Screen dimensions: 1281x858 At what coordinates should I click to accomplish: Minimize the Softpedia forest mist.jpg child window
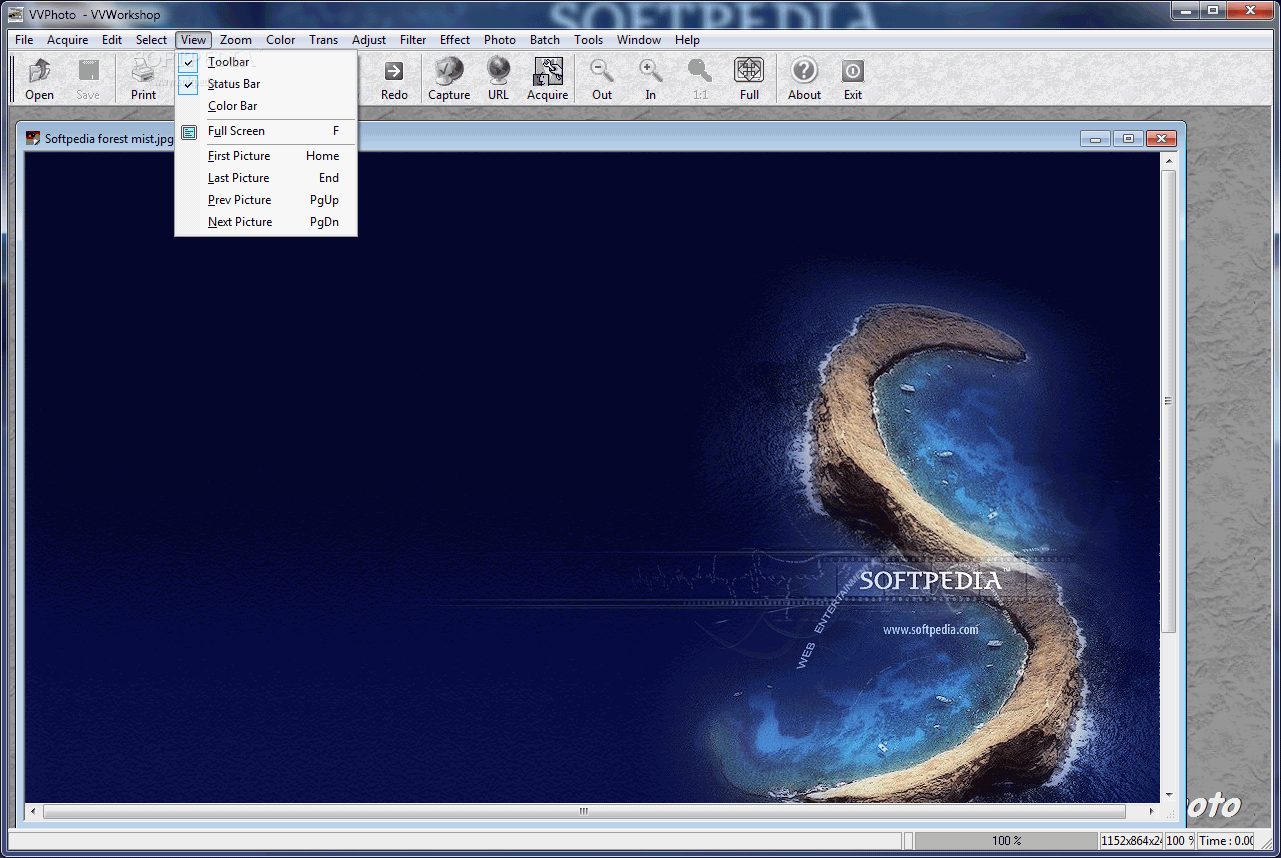point(1096,139)
